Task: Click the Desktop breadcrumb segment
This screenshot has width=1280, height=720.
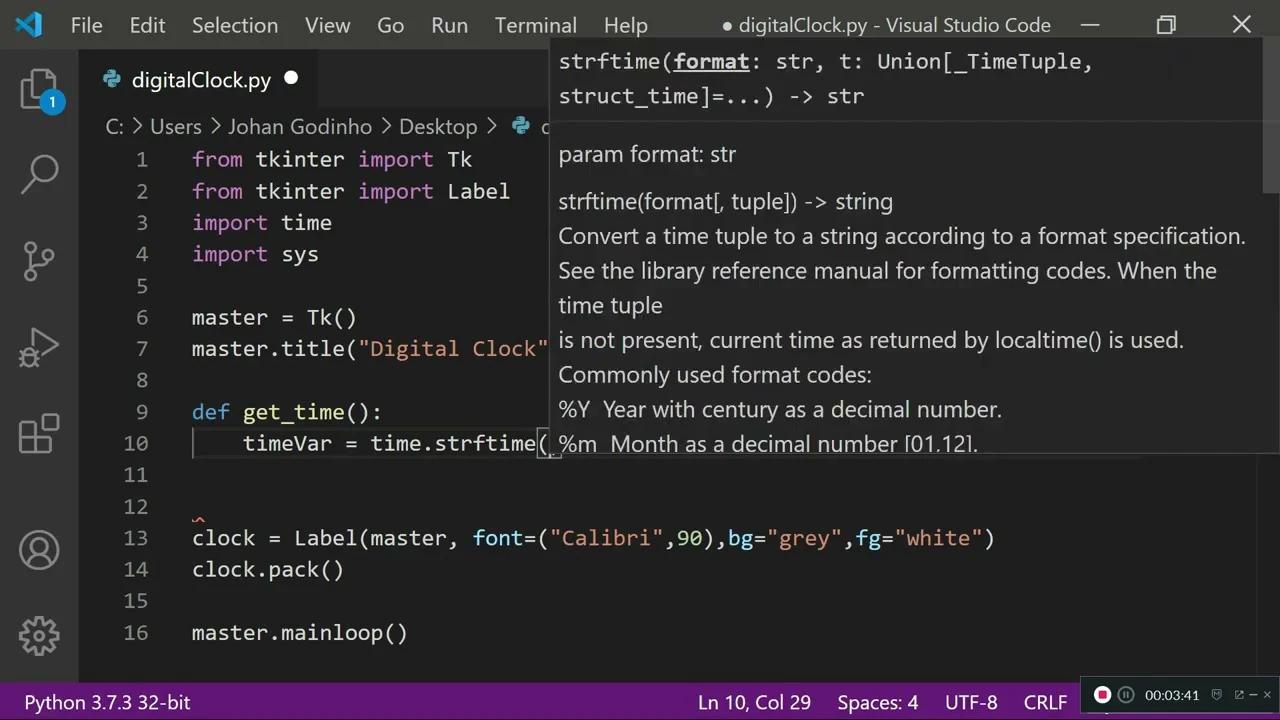Action: 438,127
